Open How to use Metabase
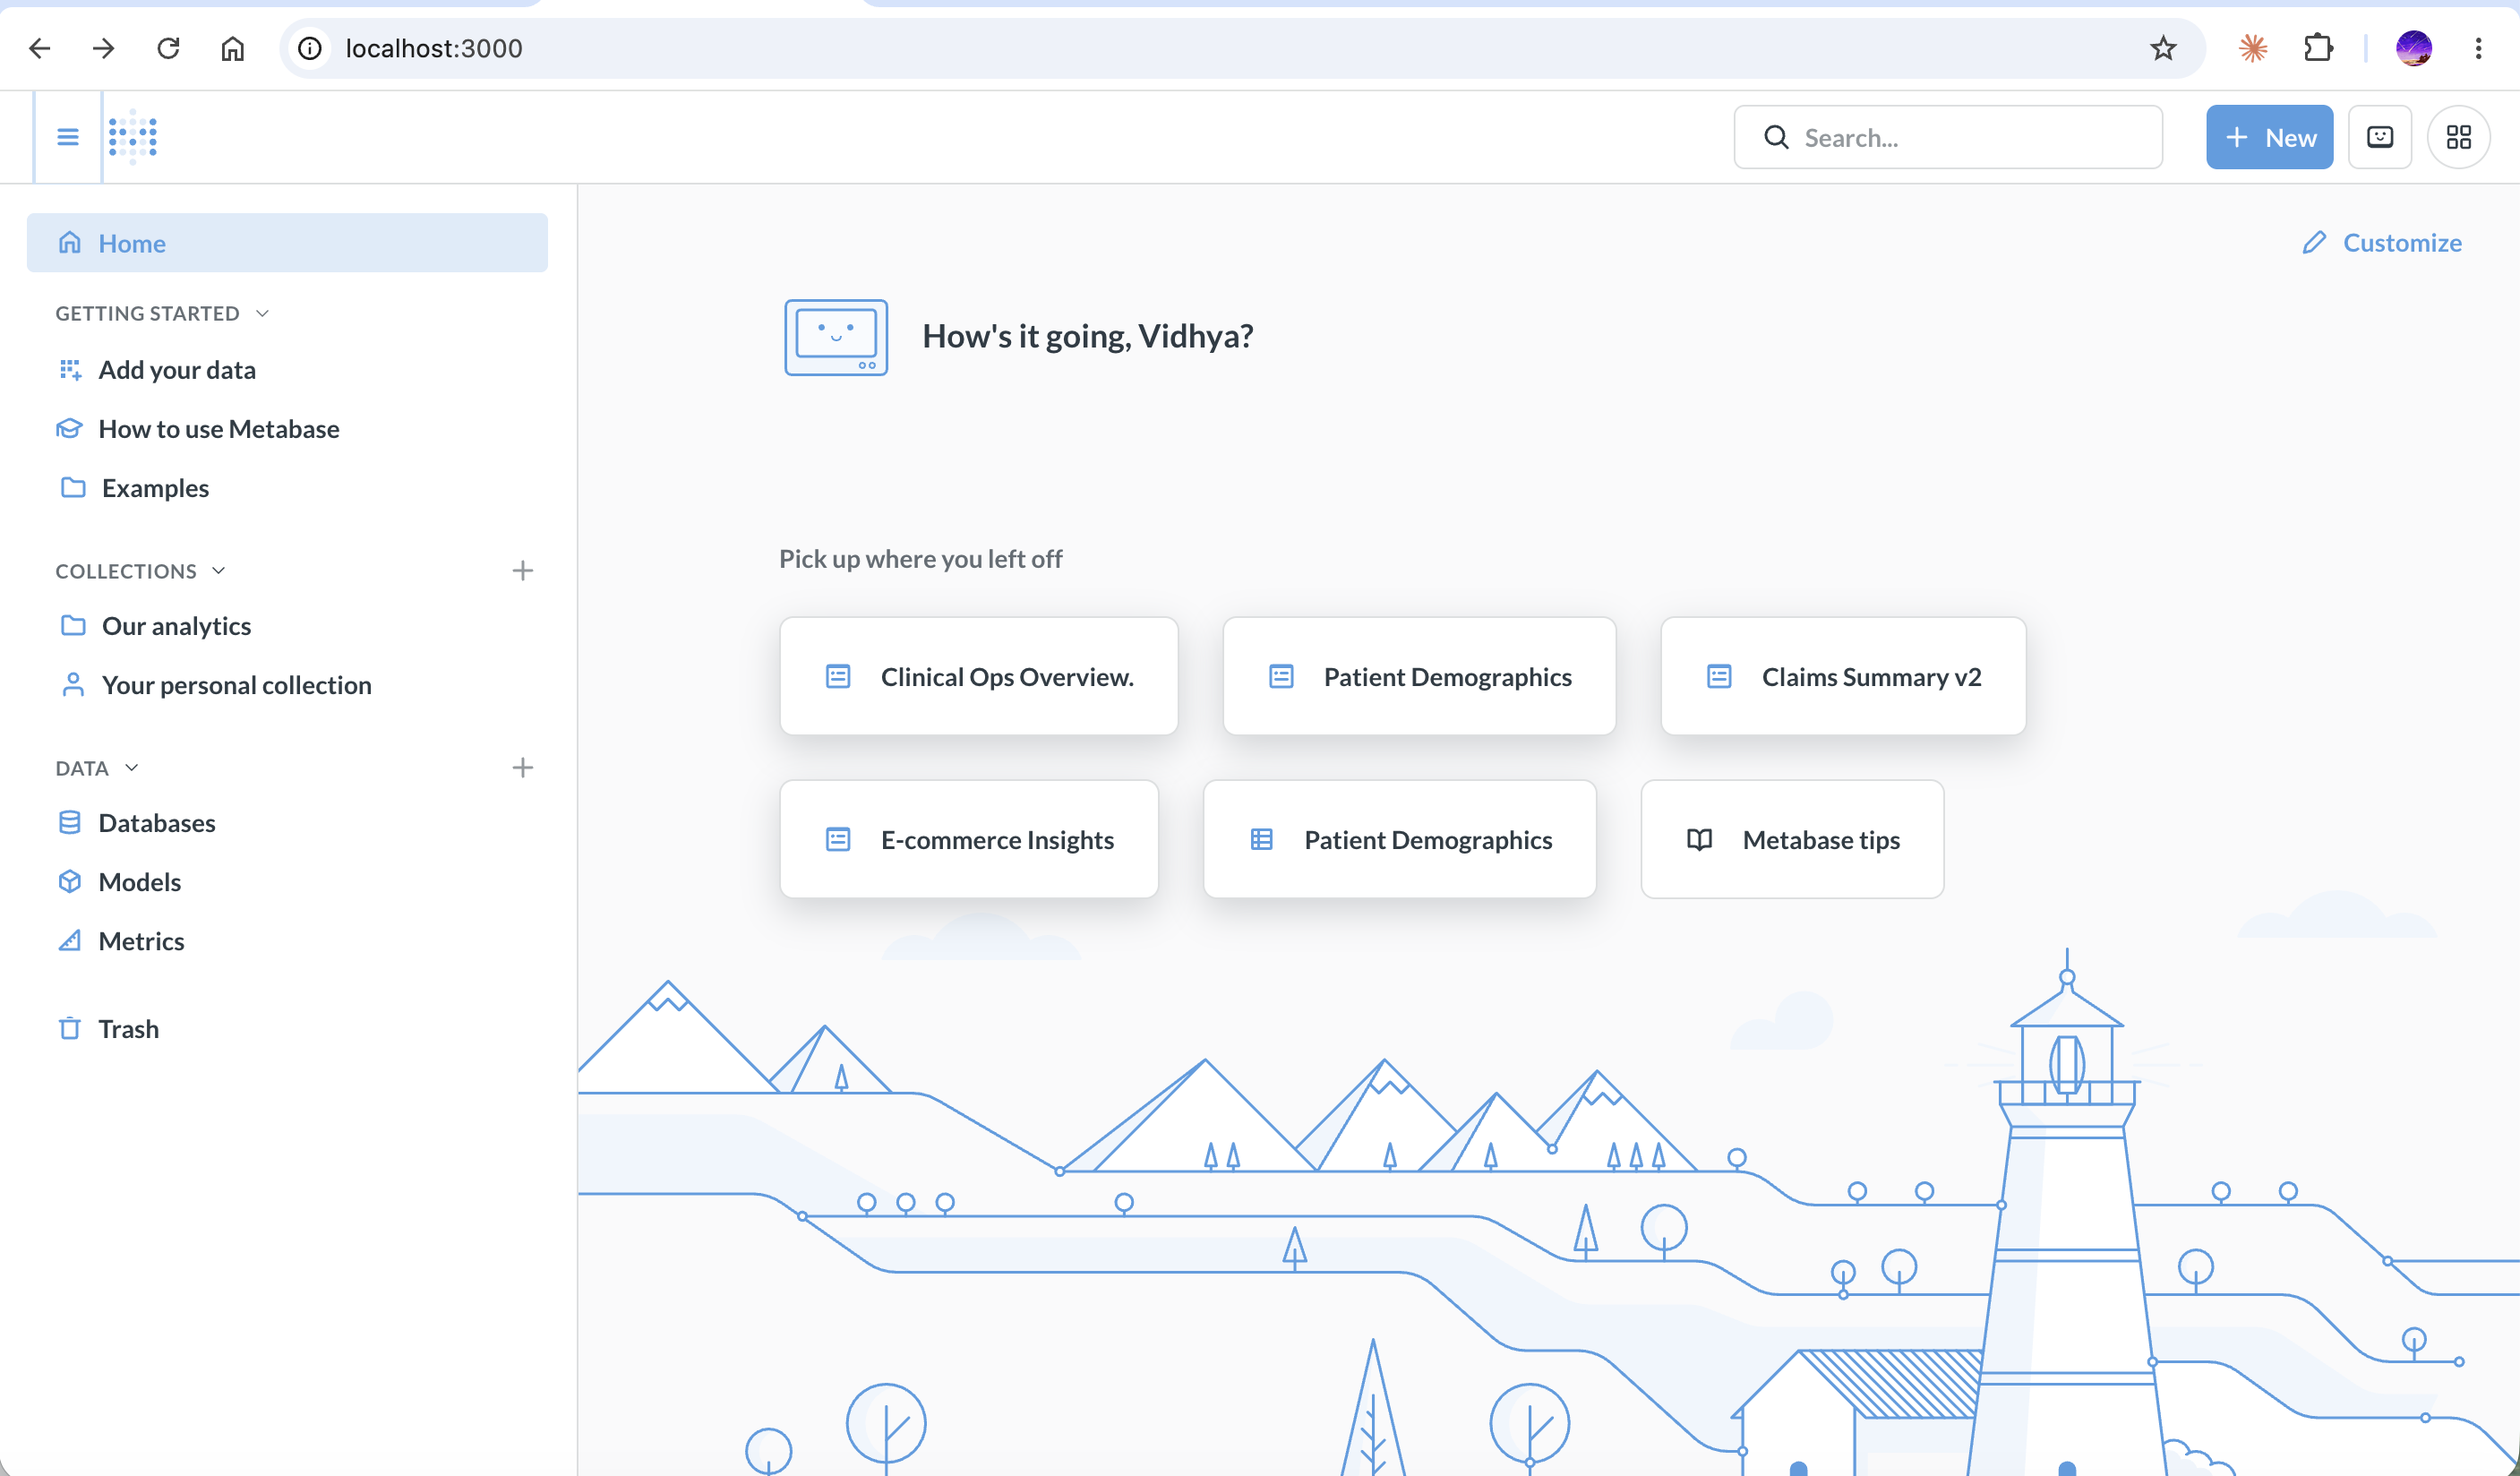This screenshot has height=1476, width=2520. [287, 429]
